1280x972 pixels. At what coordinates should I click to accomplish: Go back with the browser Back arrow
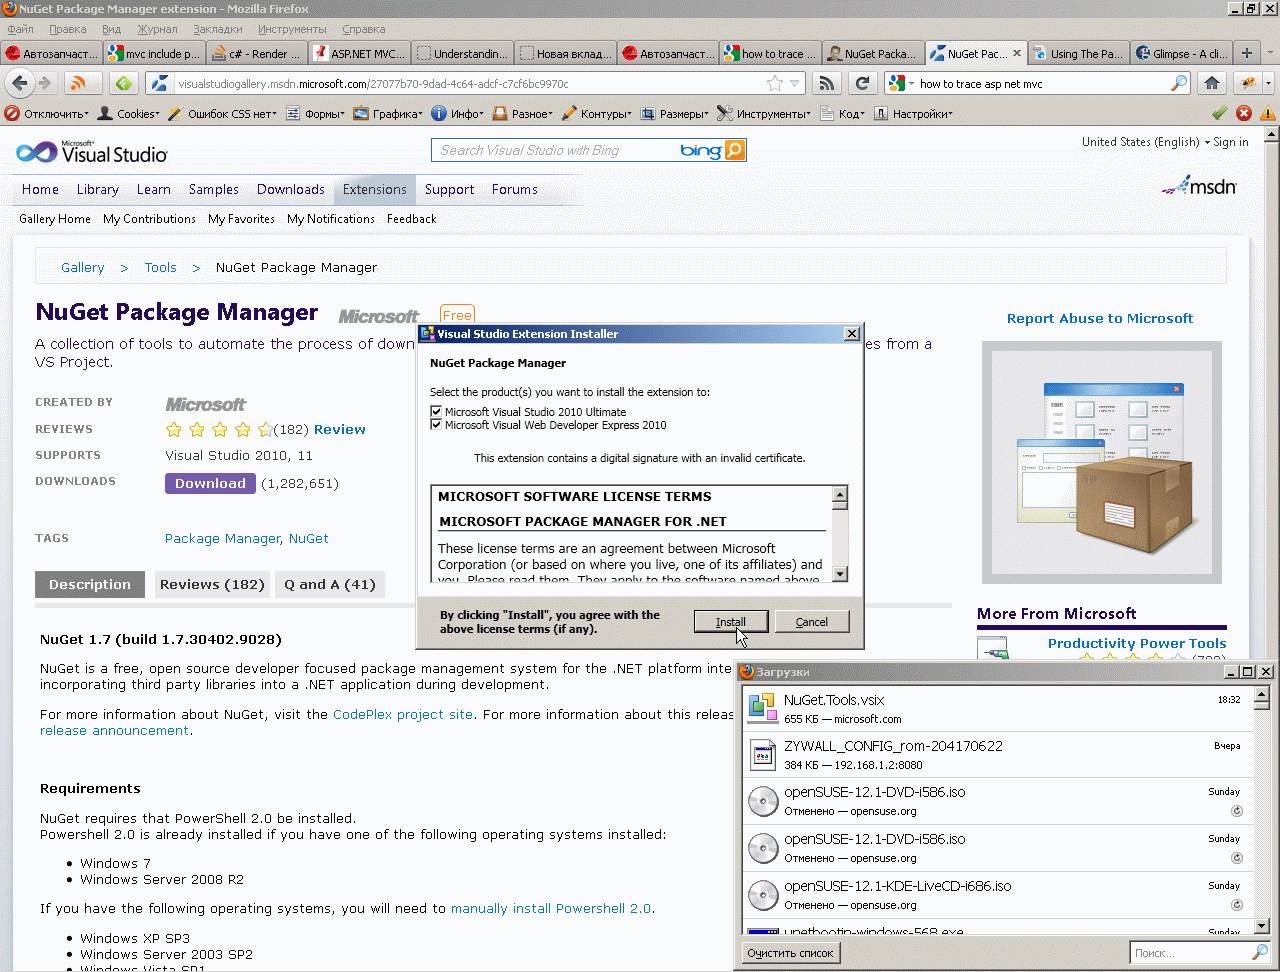19,84
